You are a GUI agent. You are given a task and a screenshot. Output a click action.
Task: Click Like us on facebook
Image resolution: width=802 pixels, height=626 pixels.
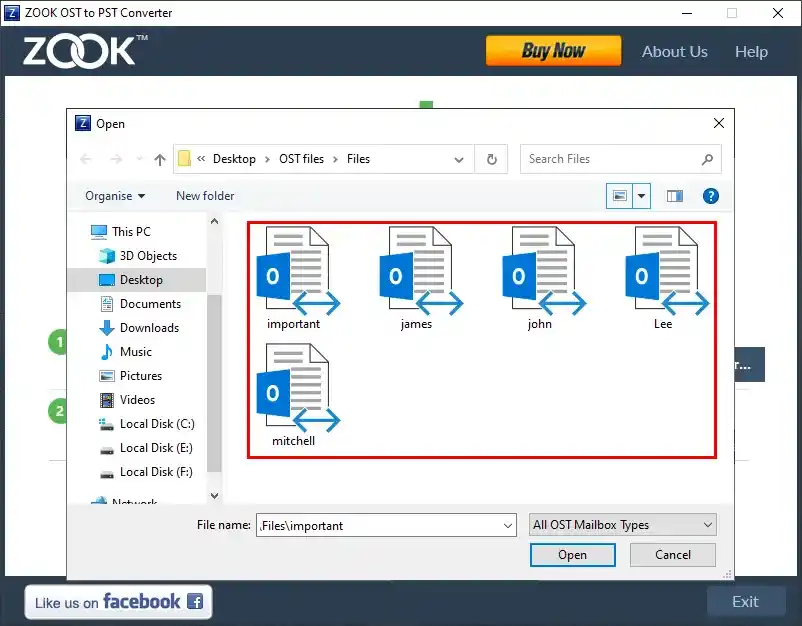point(118,602)
